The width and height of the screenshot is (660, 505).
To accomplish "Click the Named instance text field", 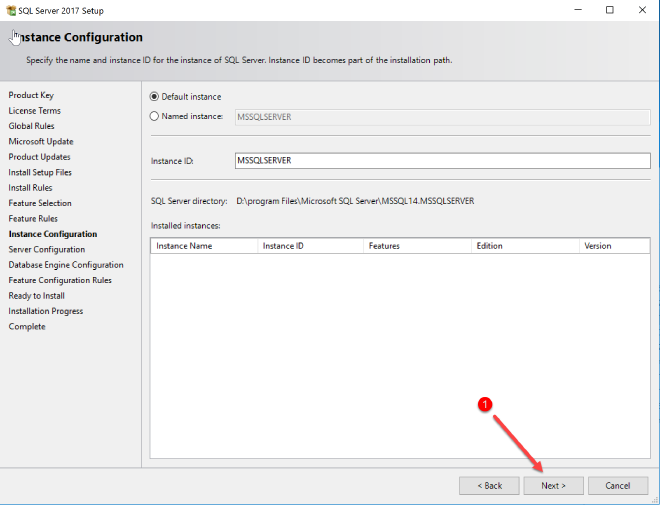I will [x=441, y=117].
